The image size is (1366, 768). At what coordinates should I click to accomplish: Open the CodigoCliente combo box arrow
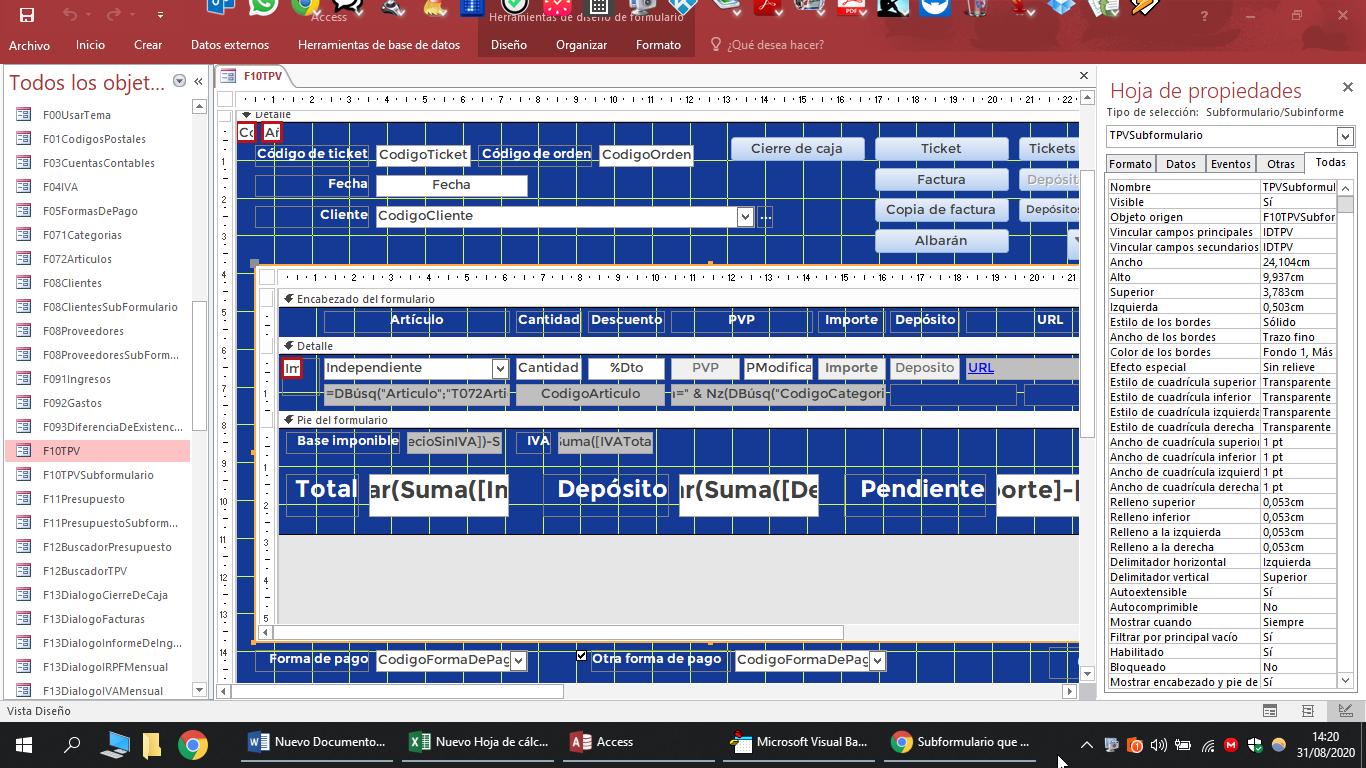[x=745, y=216]
